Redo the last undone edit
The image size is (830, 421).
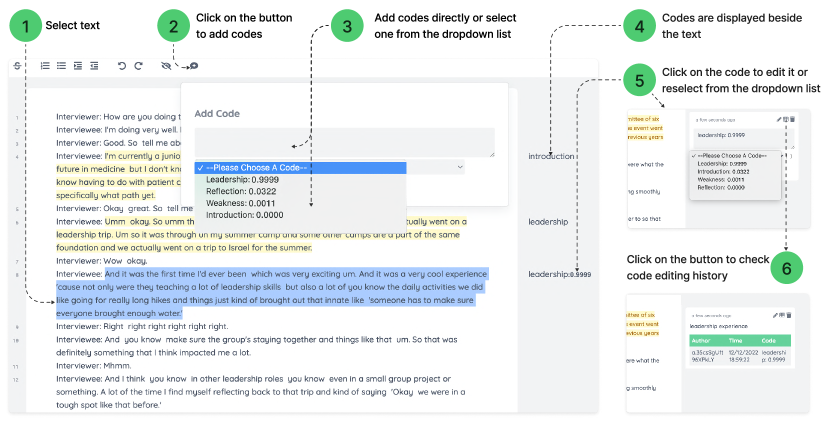138,66
